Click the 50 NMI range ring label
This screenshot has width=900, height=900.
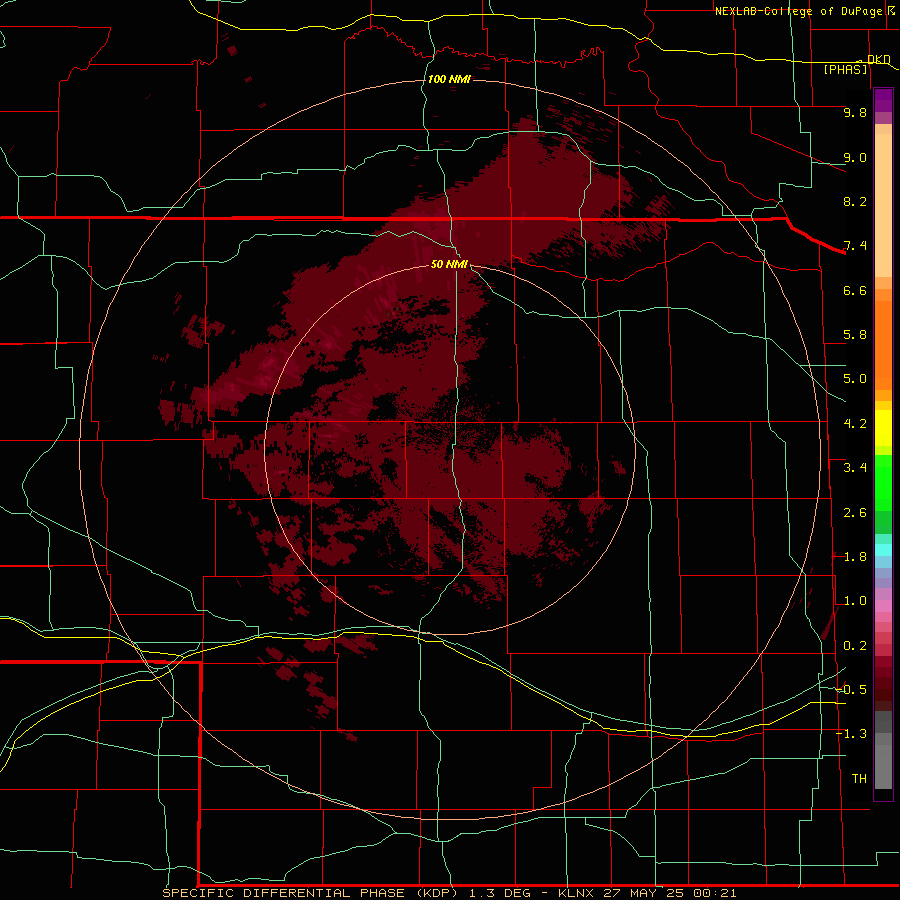coord(449,264)
